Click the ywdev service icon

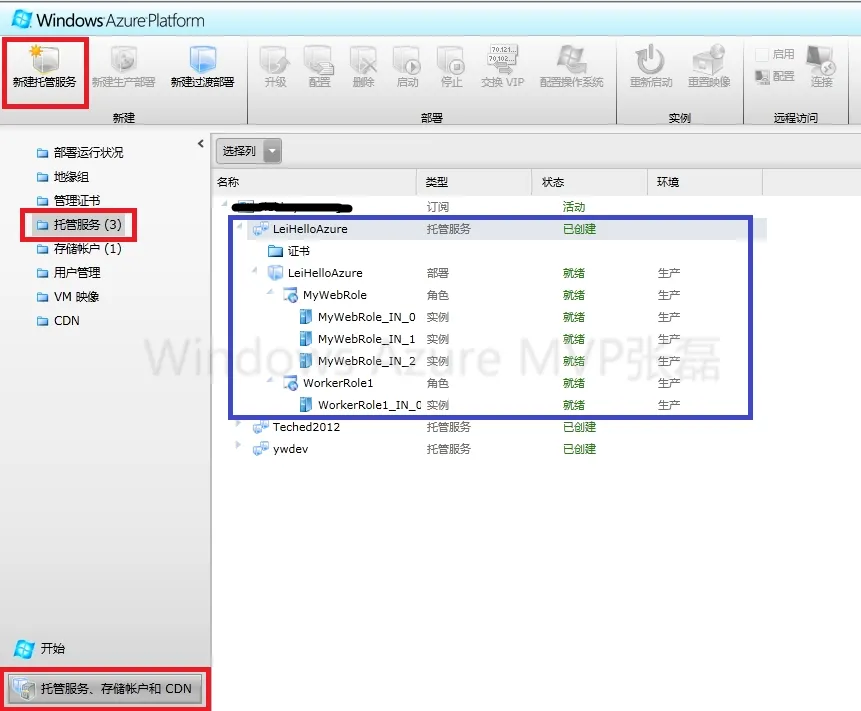pyautogui.click(x=260, y=449)
